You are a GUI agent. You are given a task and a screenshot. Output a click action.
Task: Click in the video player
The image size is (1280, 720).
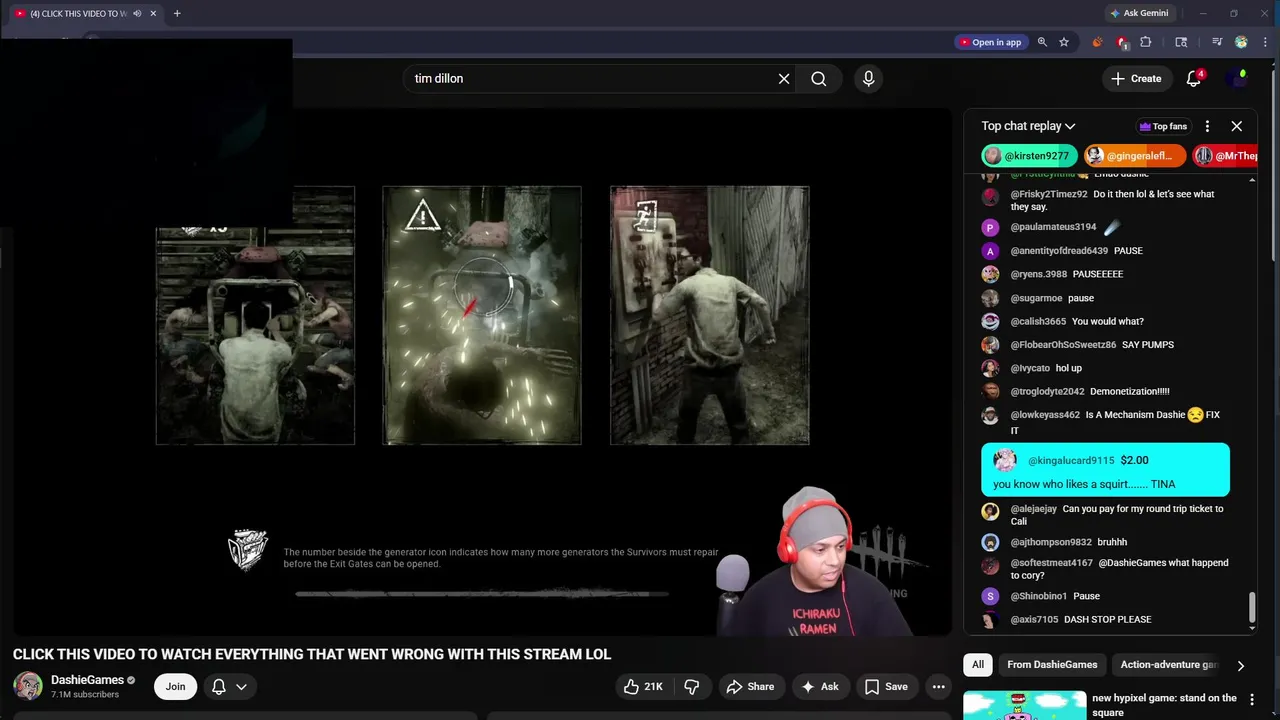click(482, 372)
